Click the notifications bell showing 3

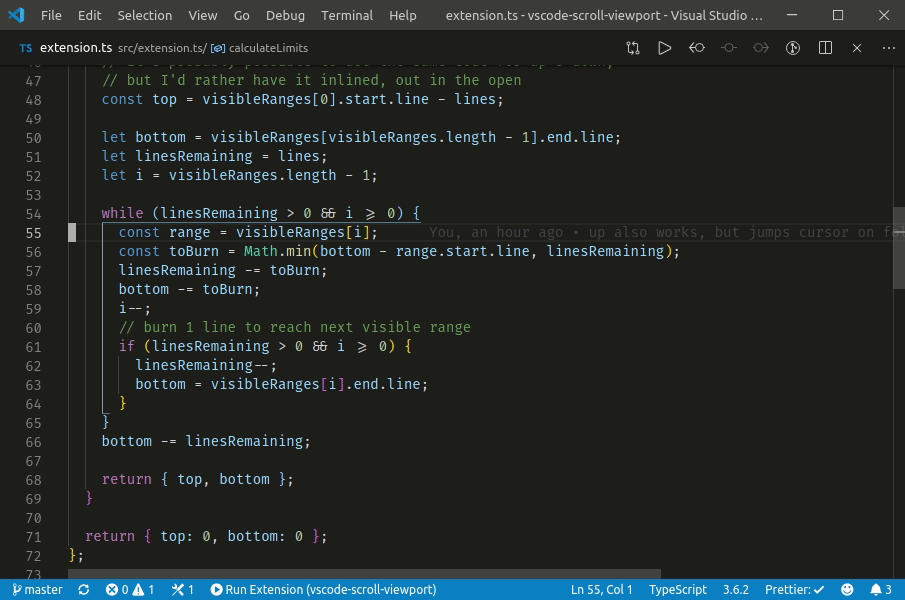pos(878,589)
